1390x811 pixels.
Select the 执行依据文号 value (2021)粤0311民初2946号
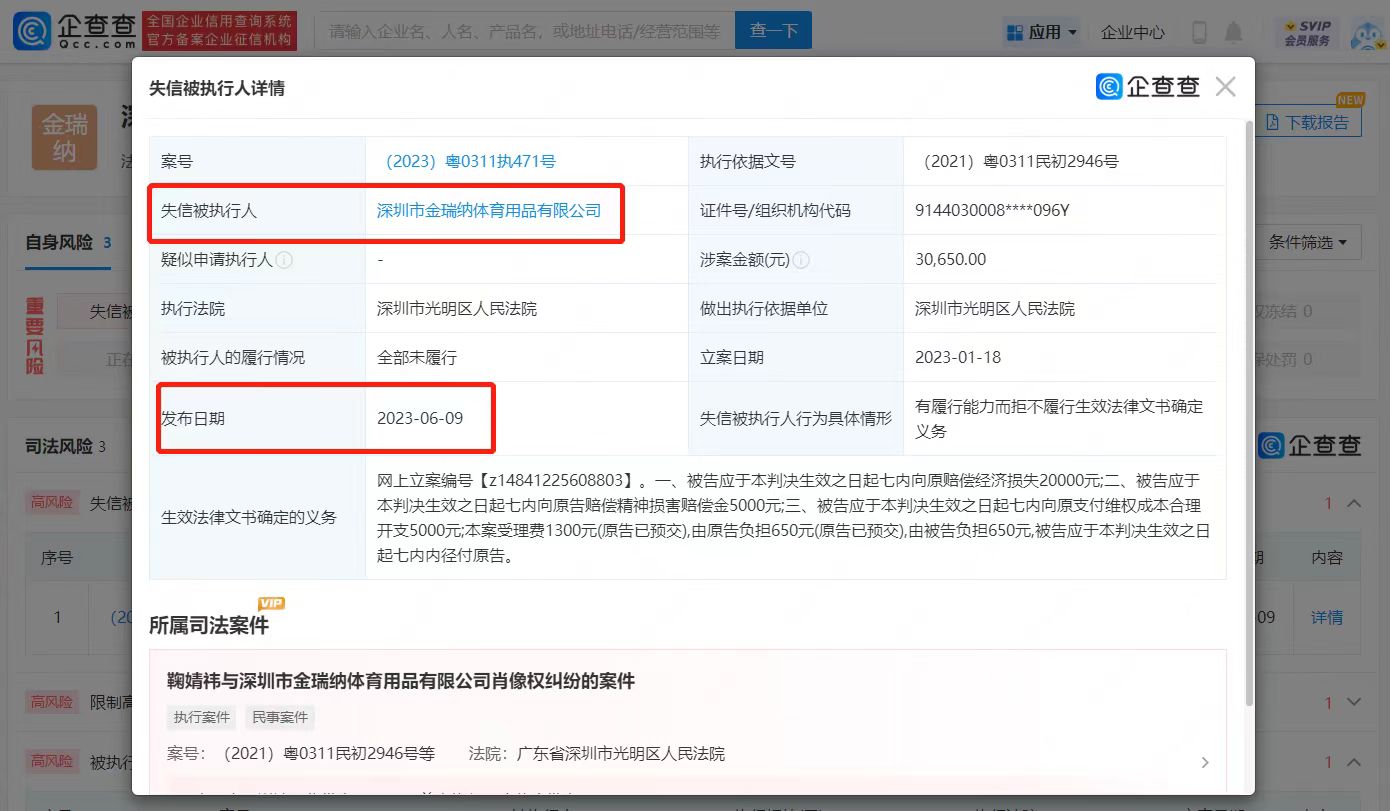tap(1016, 161)
